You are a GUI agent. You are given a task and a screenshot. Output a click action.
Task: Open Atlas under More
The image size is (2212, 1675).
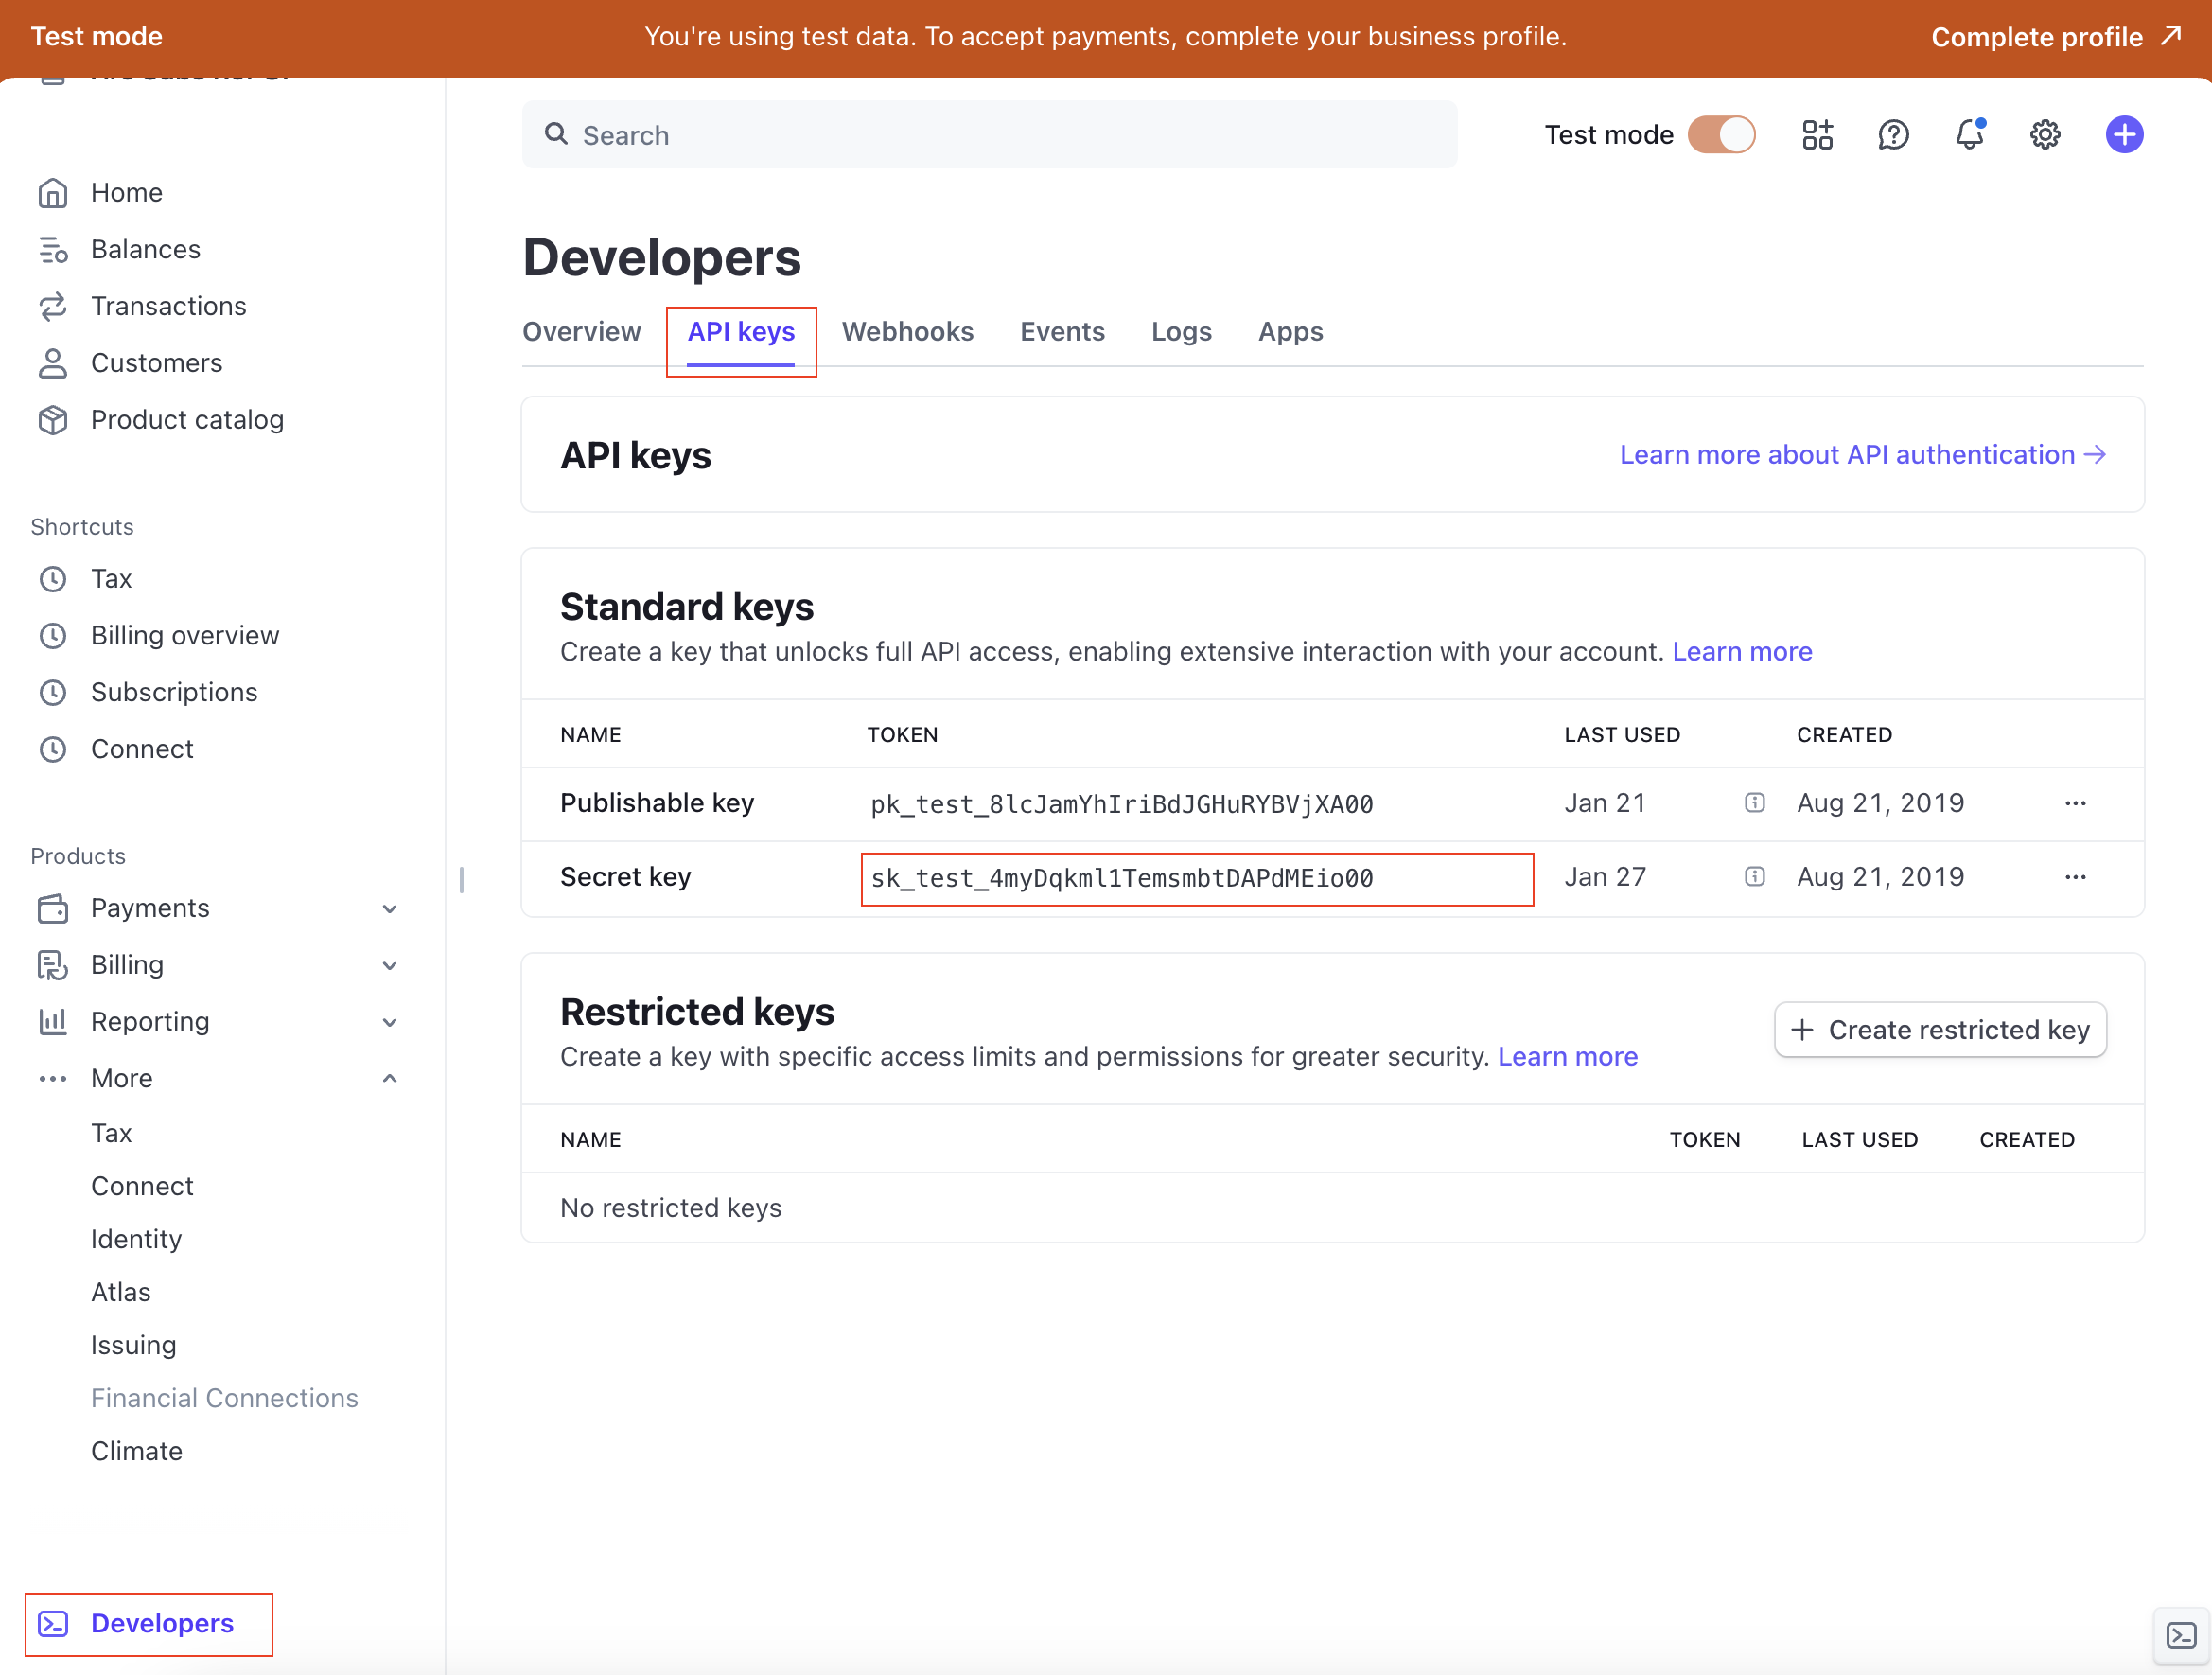tap(120, 1293)
